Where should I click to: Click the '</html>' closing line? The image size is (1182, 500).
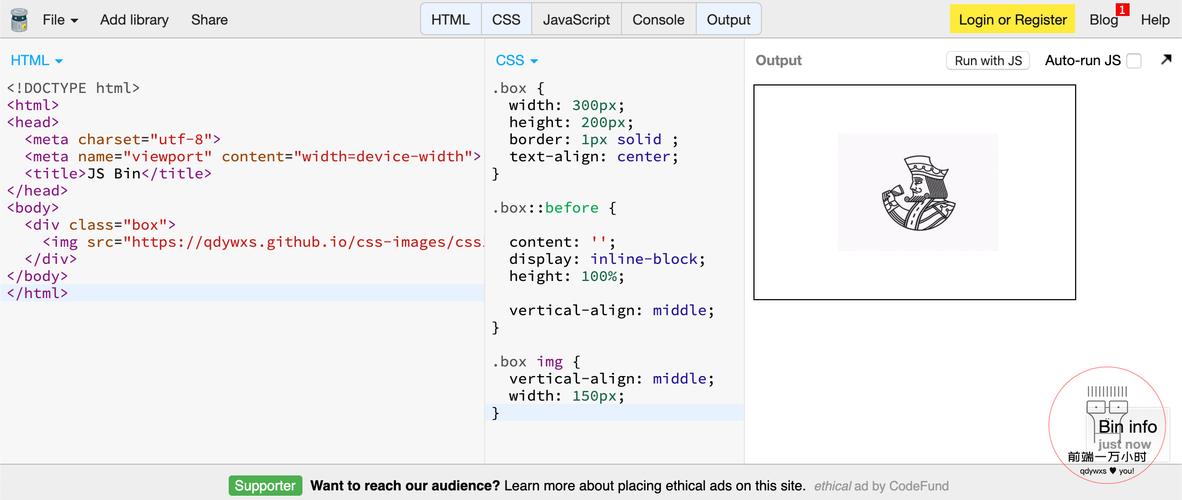(38, 293)
